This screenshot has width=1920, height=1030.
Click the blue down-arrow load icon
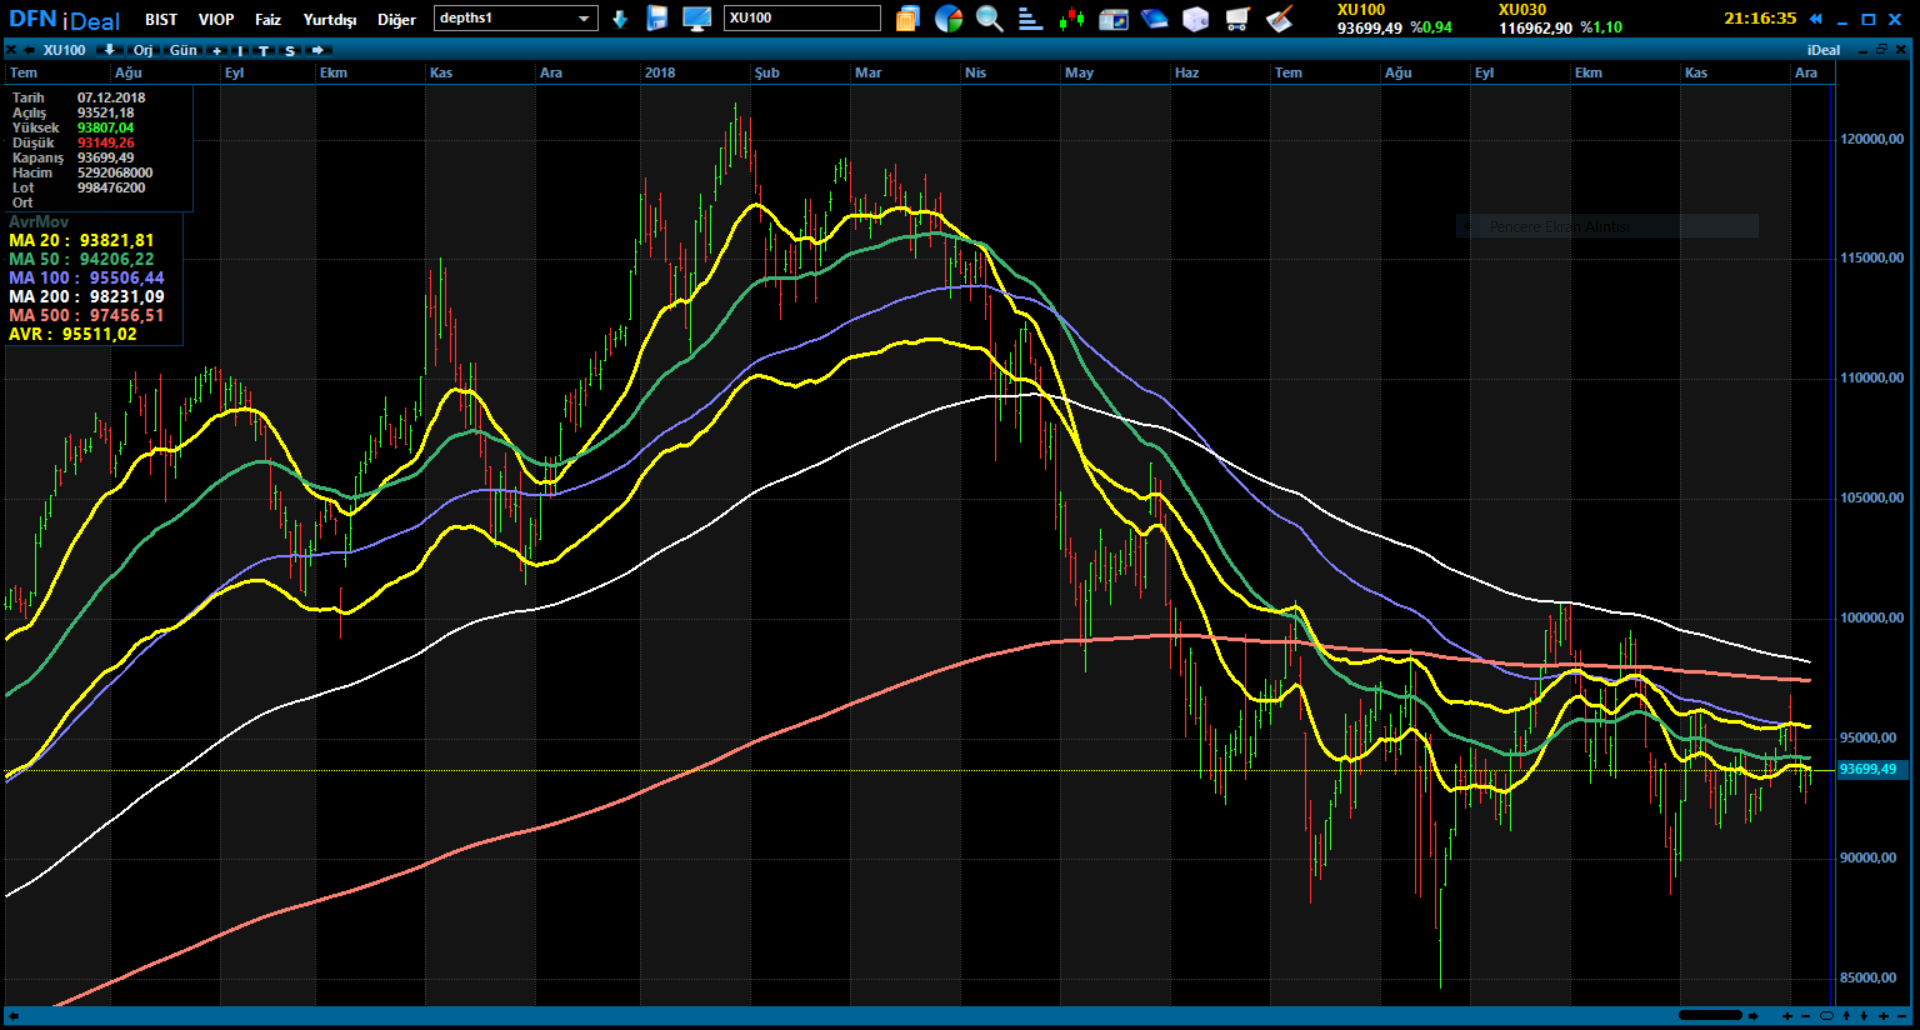tap(620, 18)
